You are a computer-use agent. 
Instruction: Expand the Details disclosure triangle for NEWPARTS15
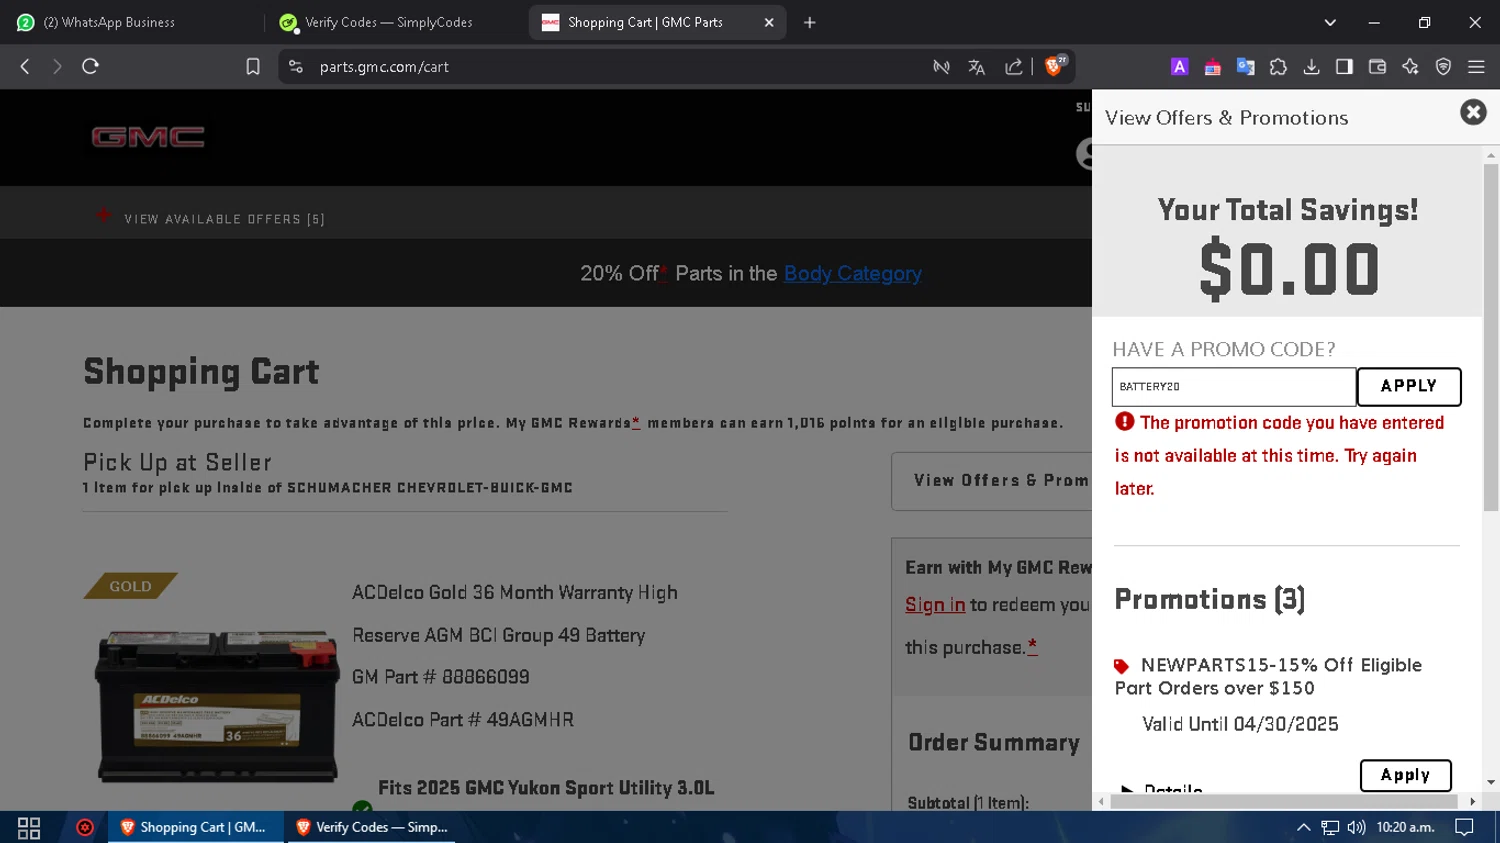[1127, 789]
